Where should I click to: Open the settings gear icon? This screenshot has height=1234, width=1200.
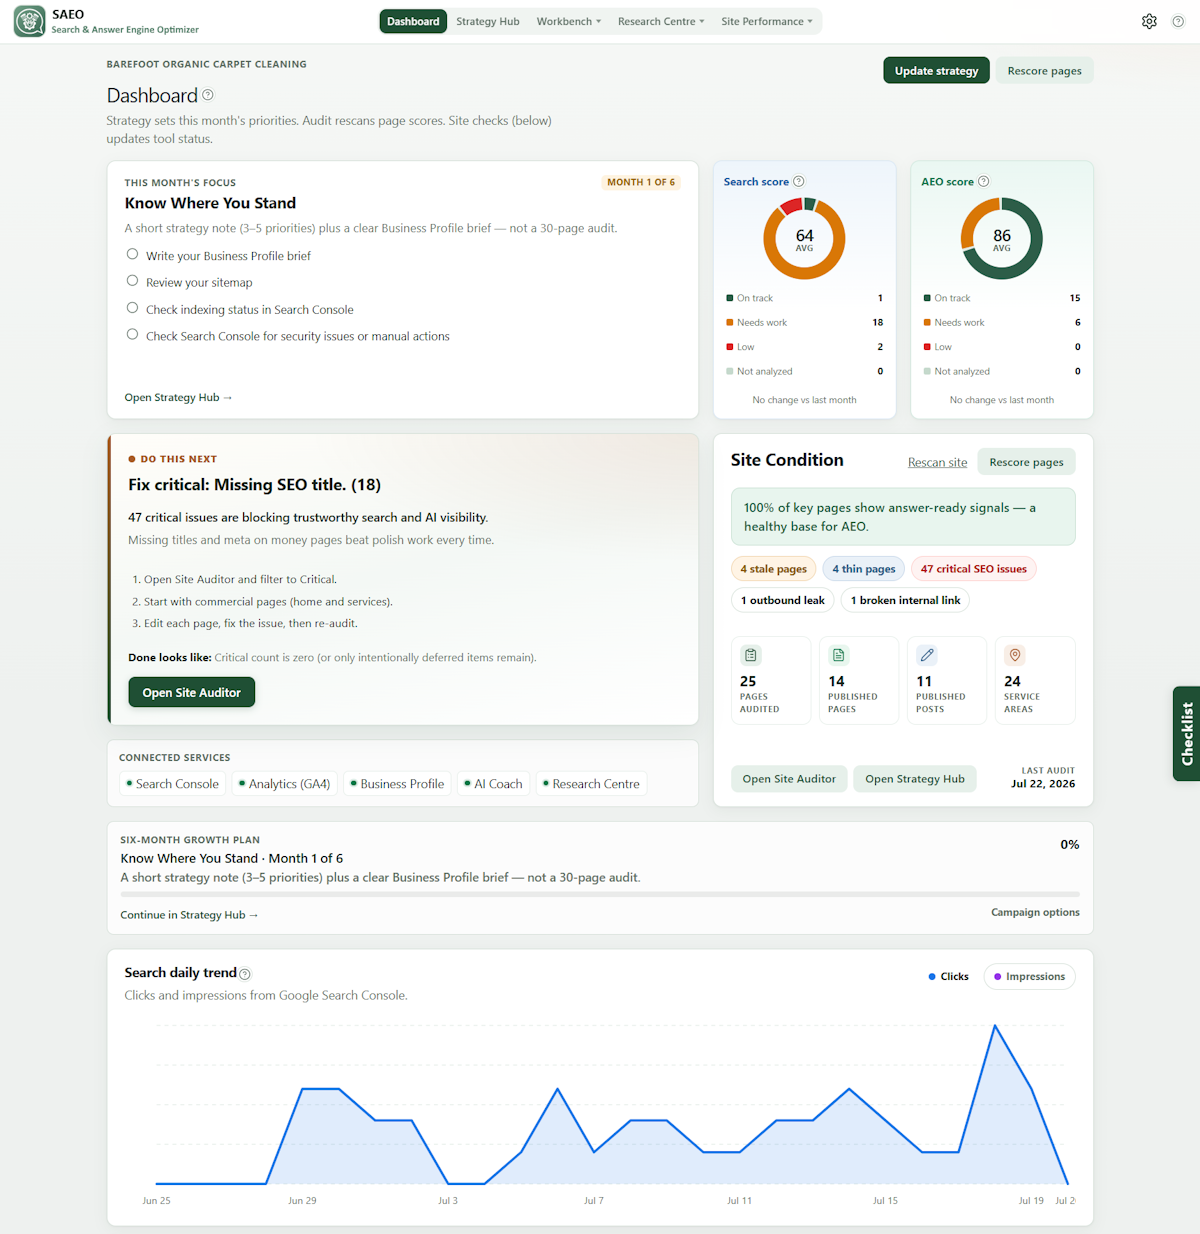[1149, 21]
